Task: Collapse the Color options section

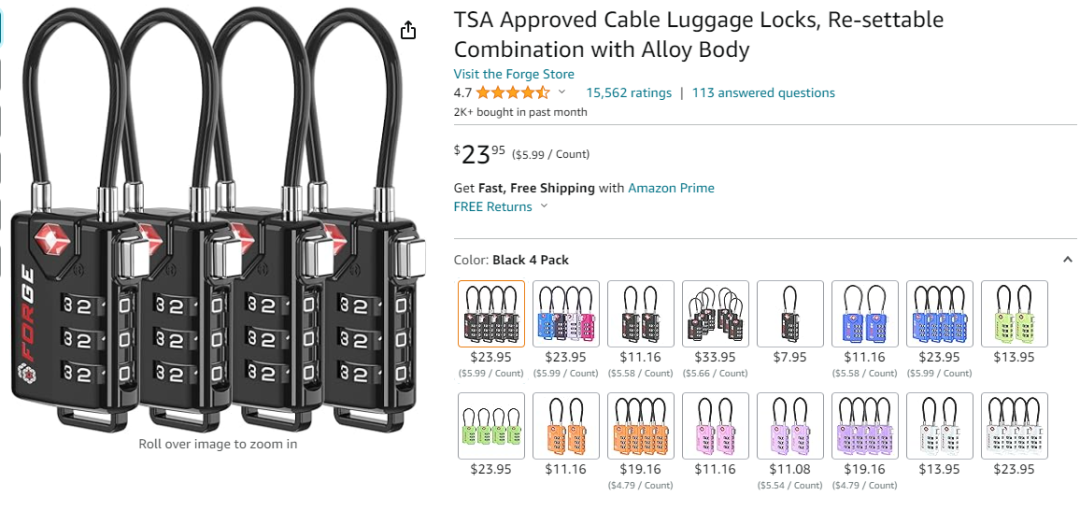Action: point(1068,260)
